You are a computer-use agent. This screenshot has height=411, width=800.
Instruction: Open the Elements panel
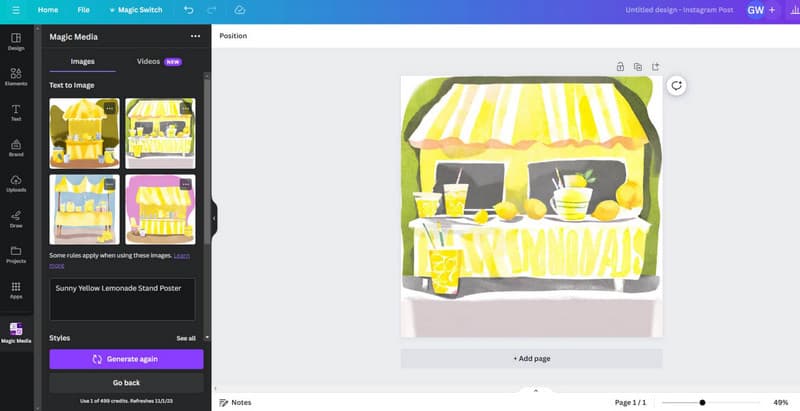coord(16,76)
